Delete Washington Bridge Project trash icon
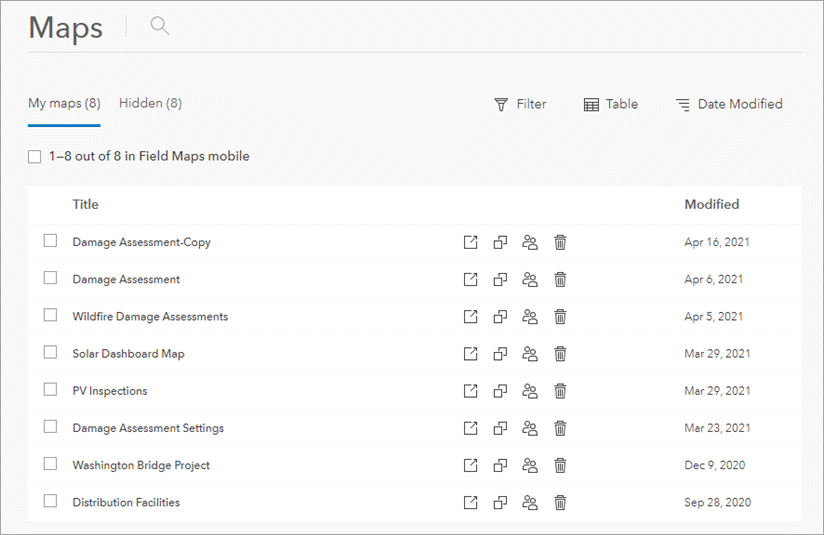The image size is (824, 535). click(x=560, y=465)
